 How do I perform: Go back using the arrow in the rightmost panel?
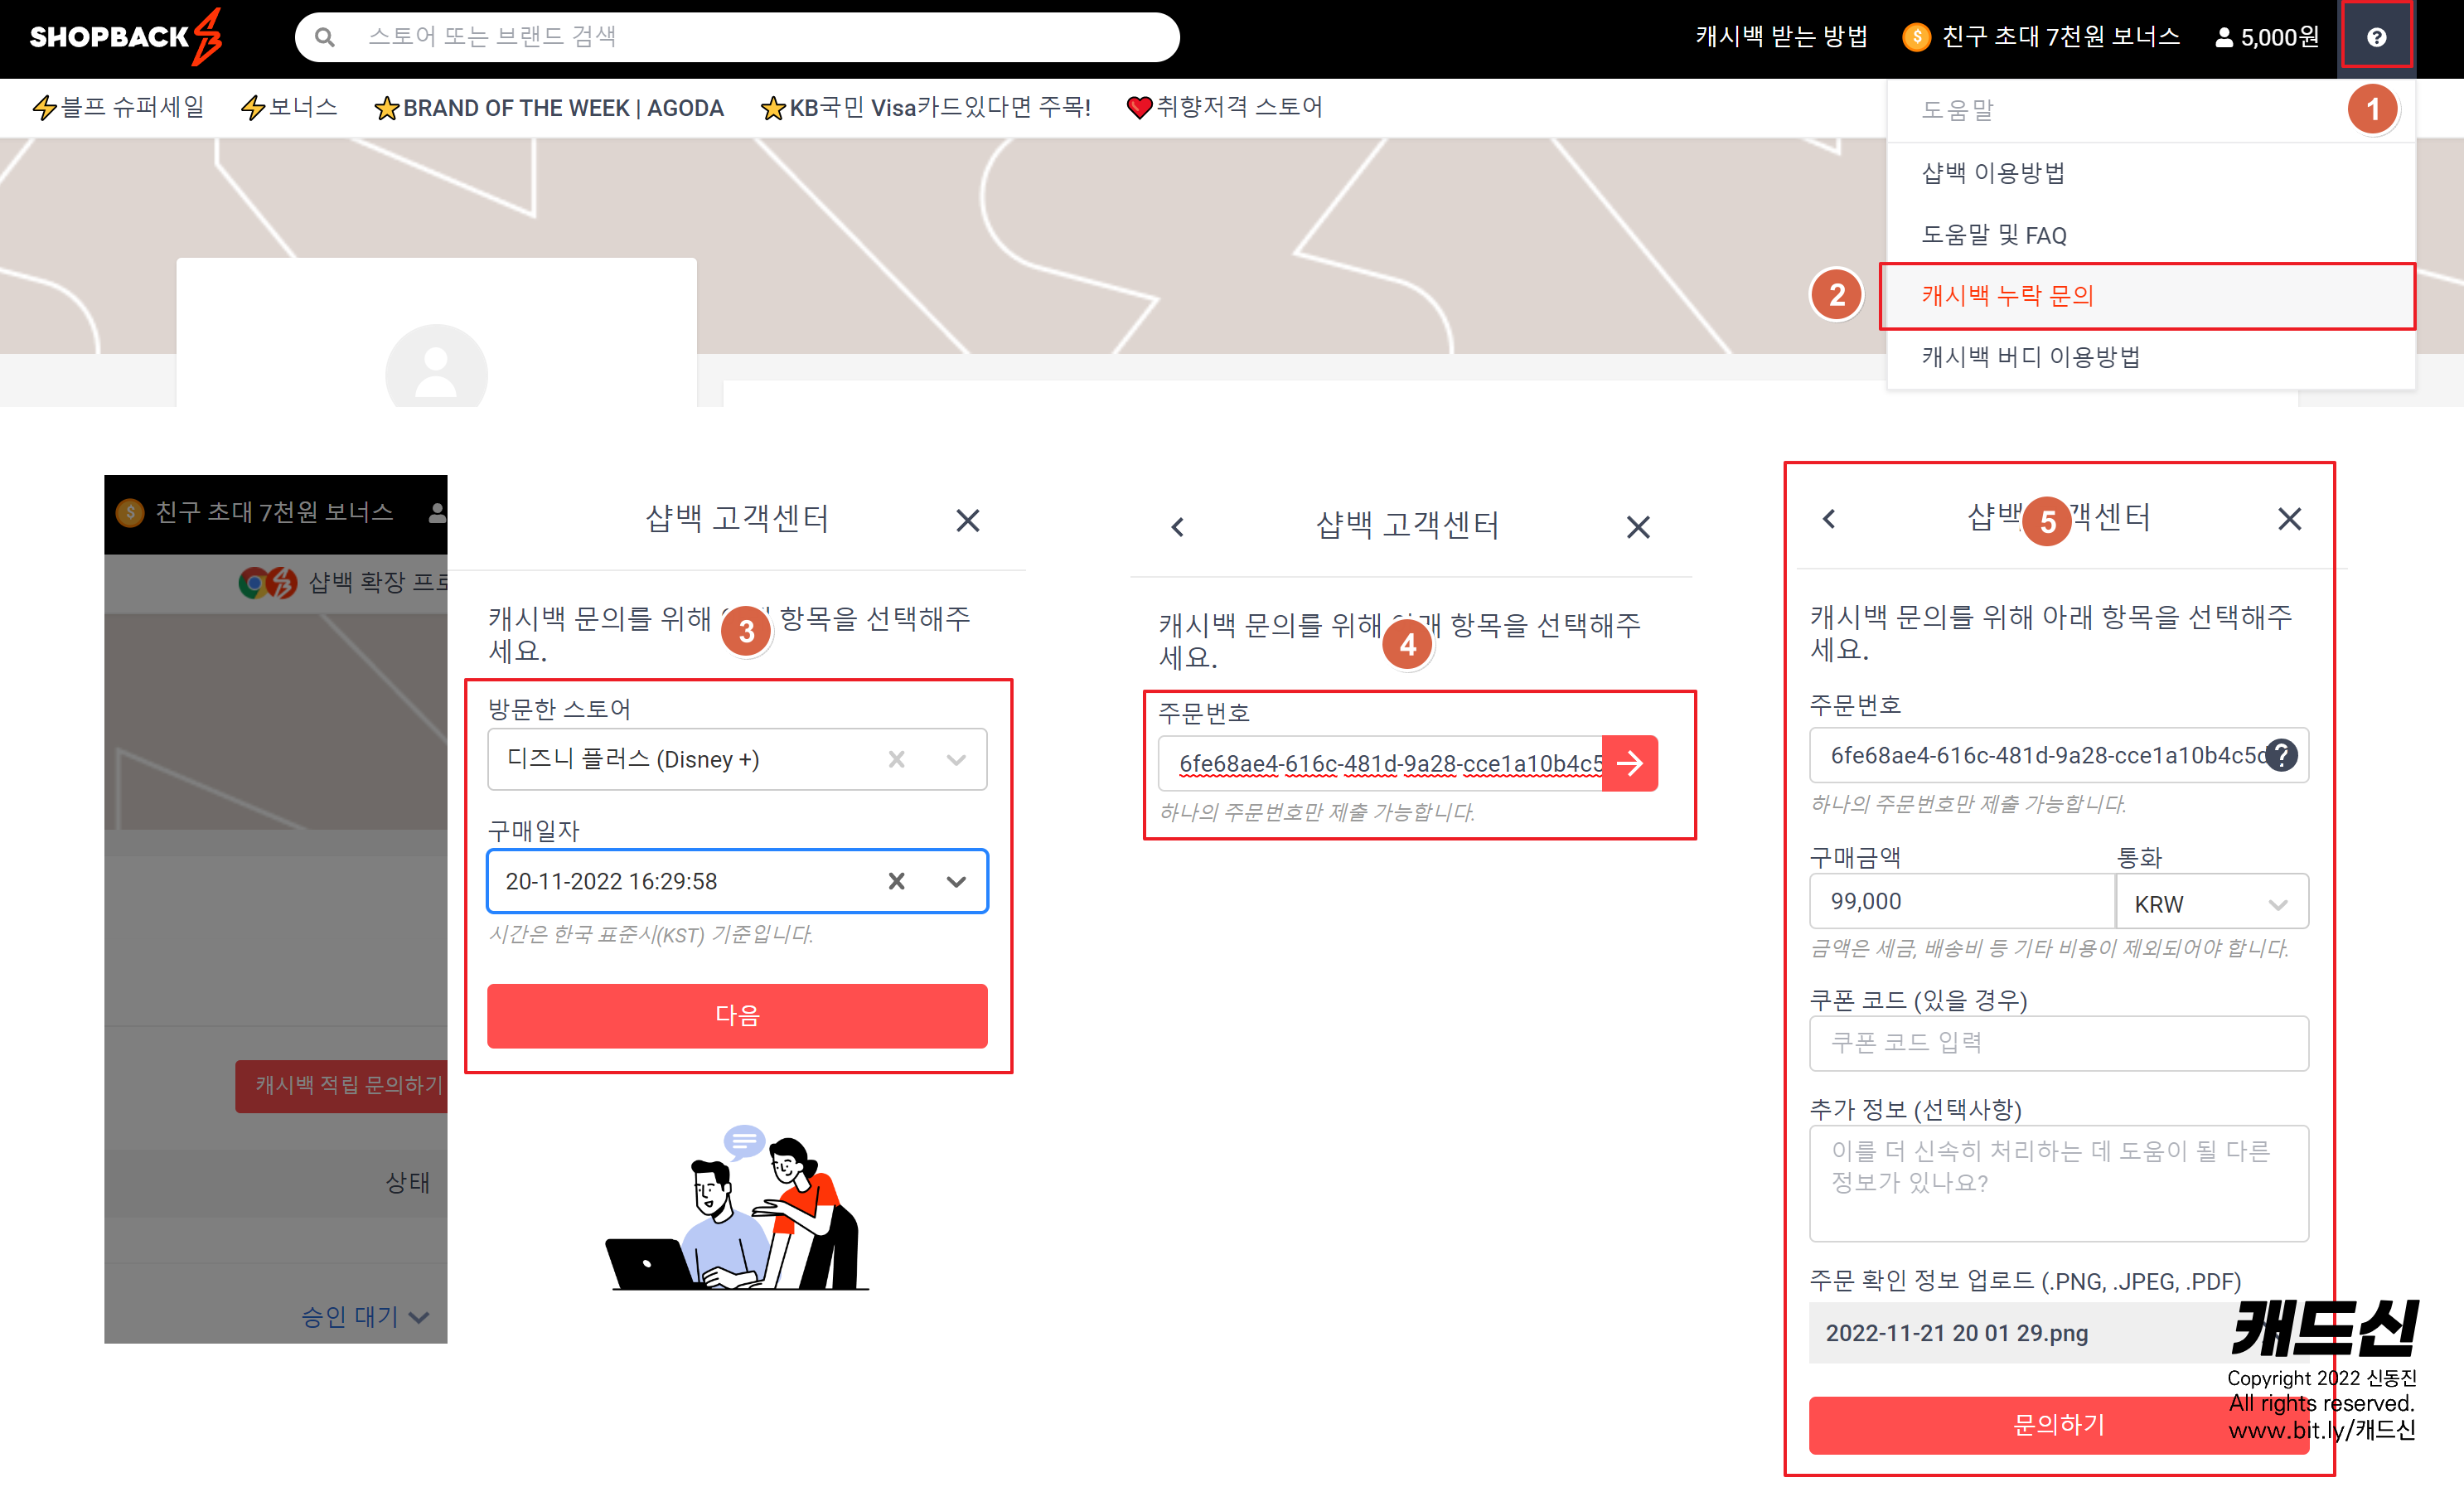point(1829,518)
